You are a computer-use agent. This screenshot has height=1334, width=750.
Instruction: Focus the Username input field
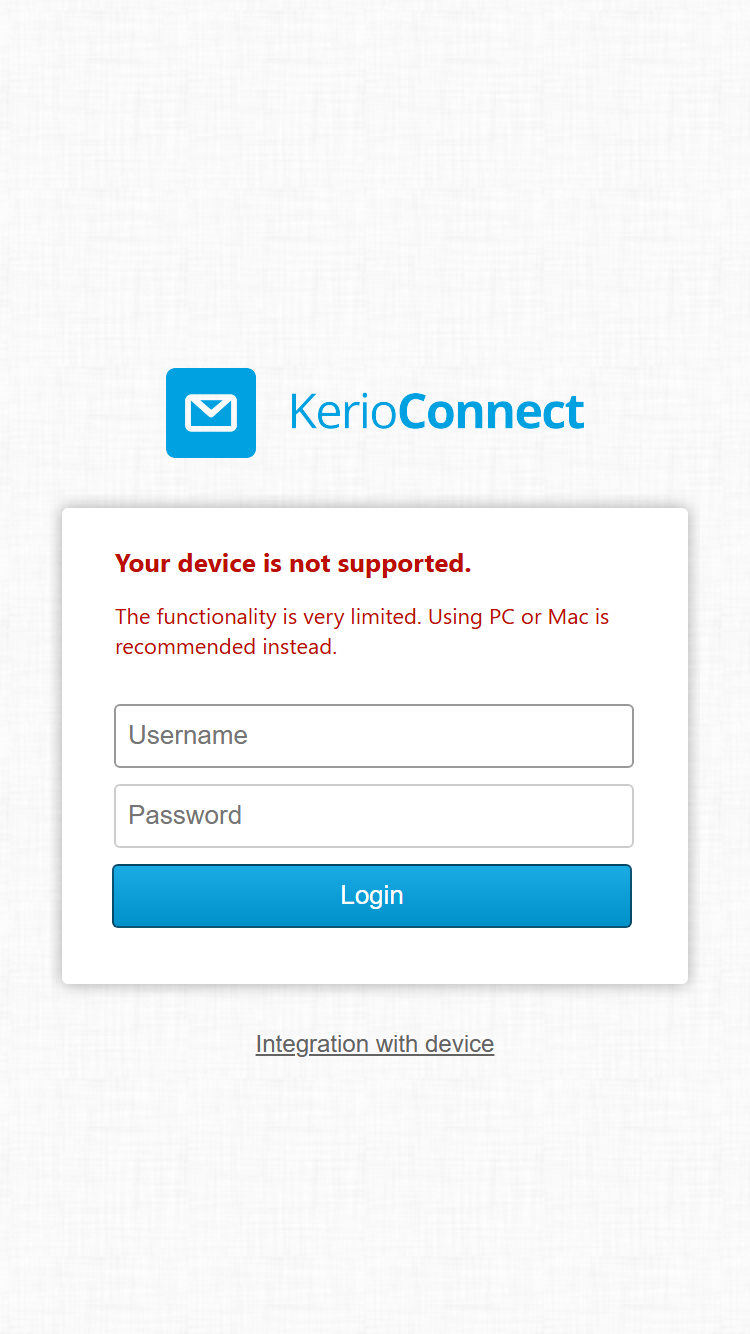pos(374,736)
